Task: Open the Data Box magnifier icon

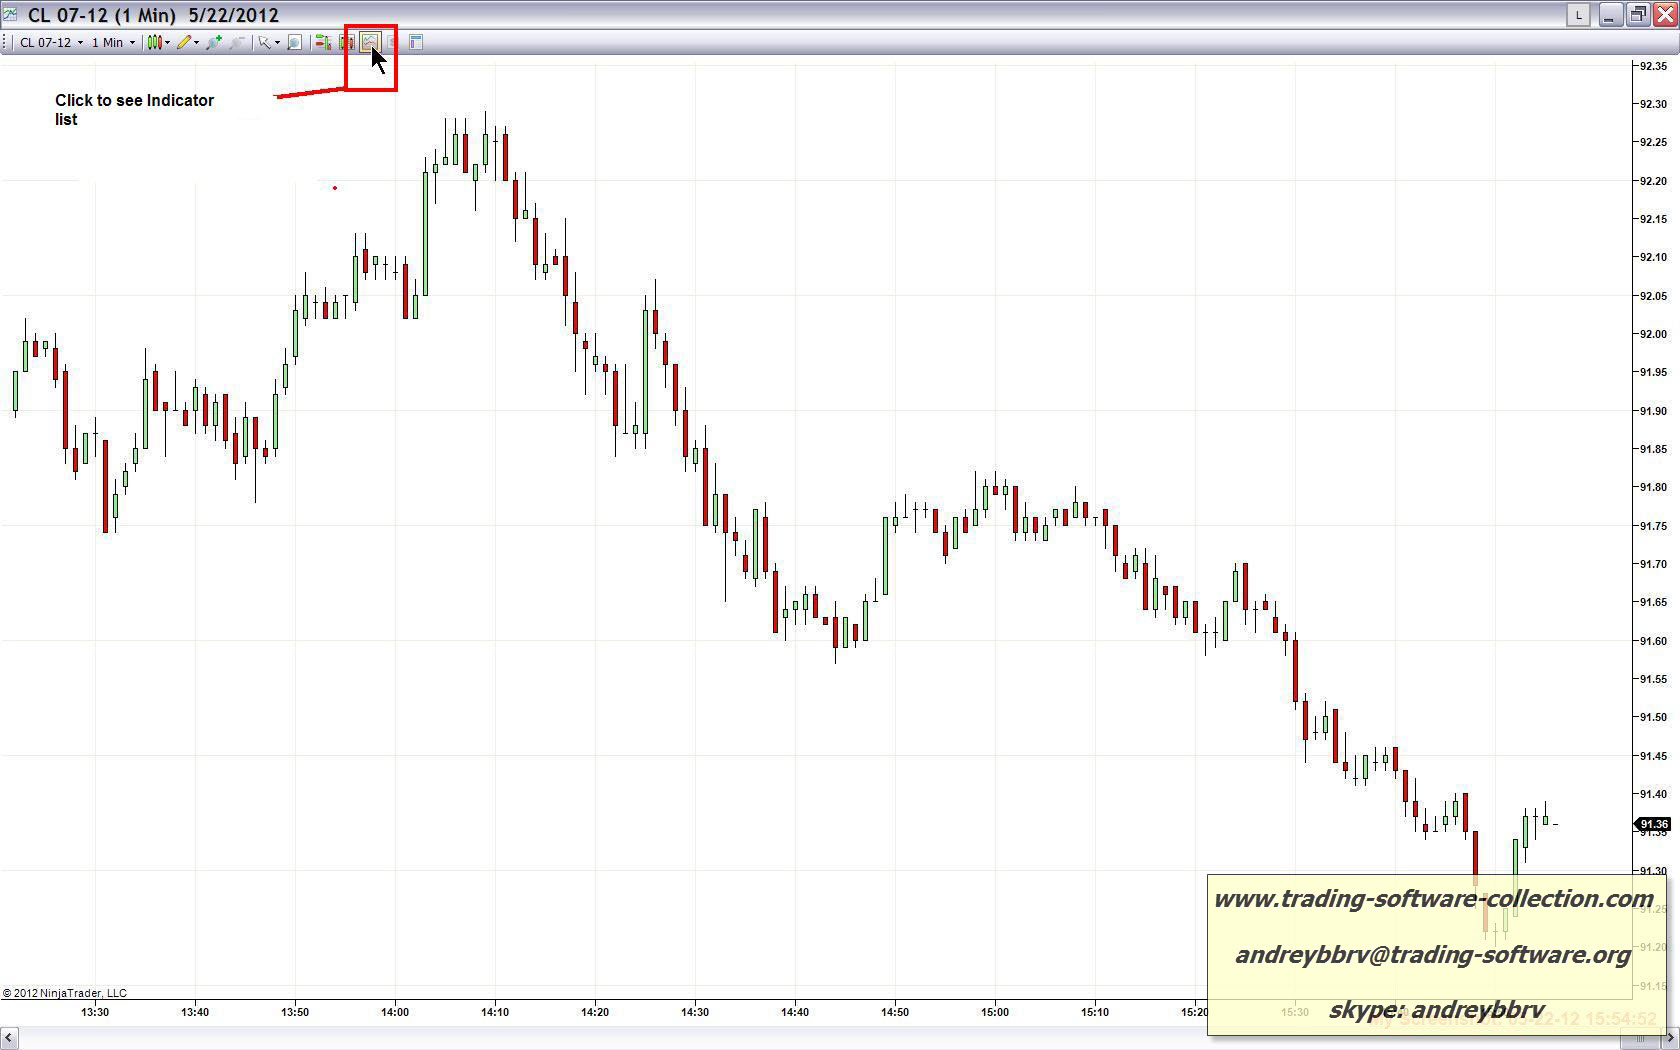Action: 294,42
